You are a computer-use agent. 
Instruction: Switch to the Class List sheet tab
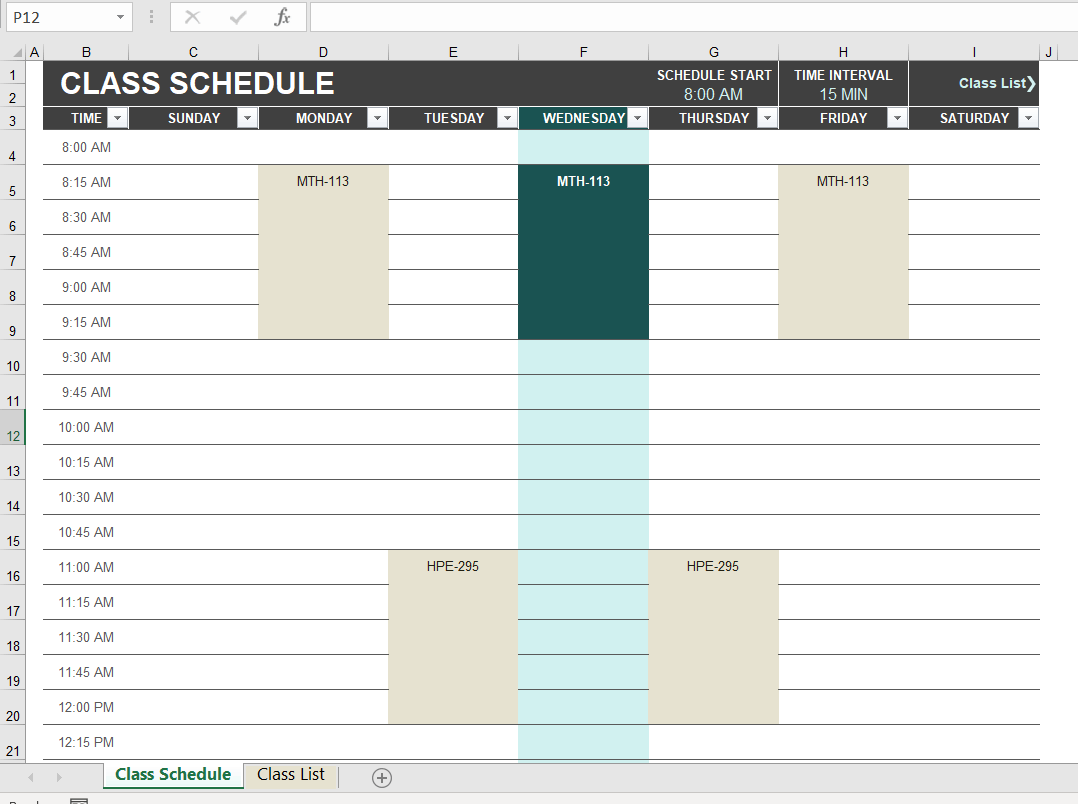click(x=290, y=775)
